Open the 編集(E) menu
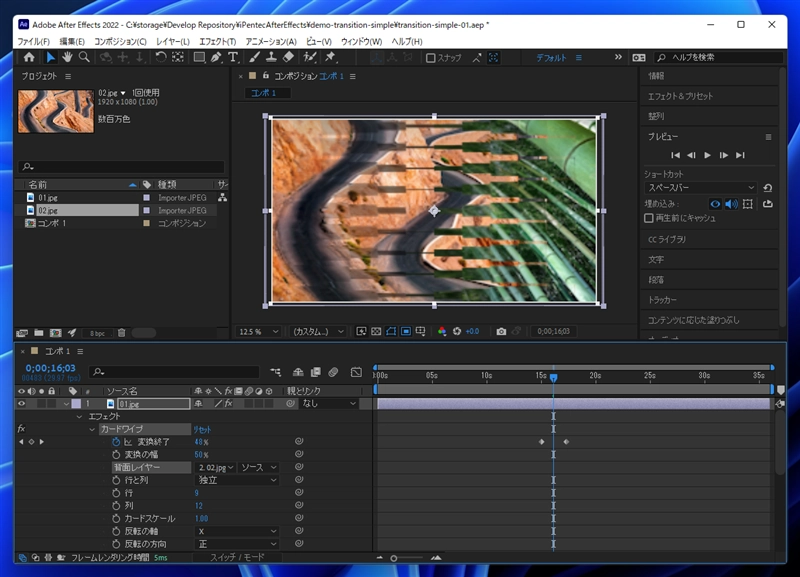The image size is (800, 577). pos(72,41)
